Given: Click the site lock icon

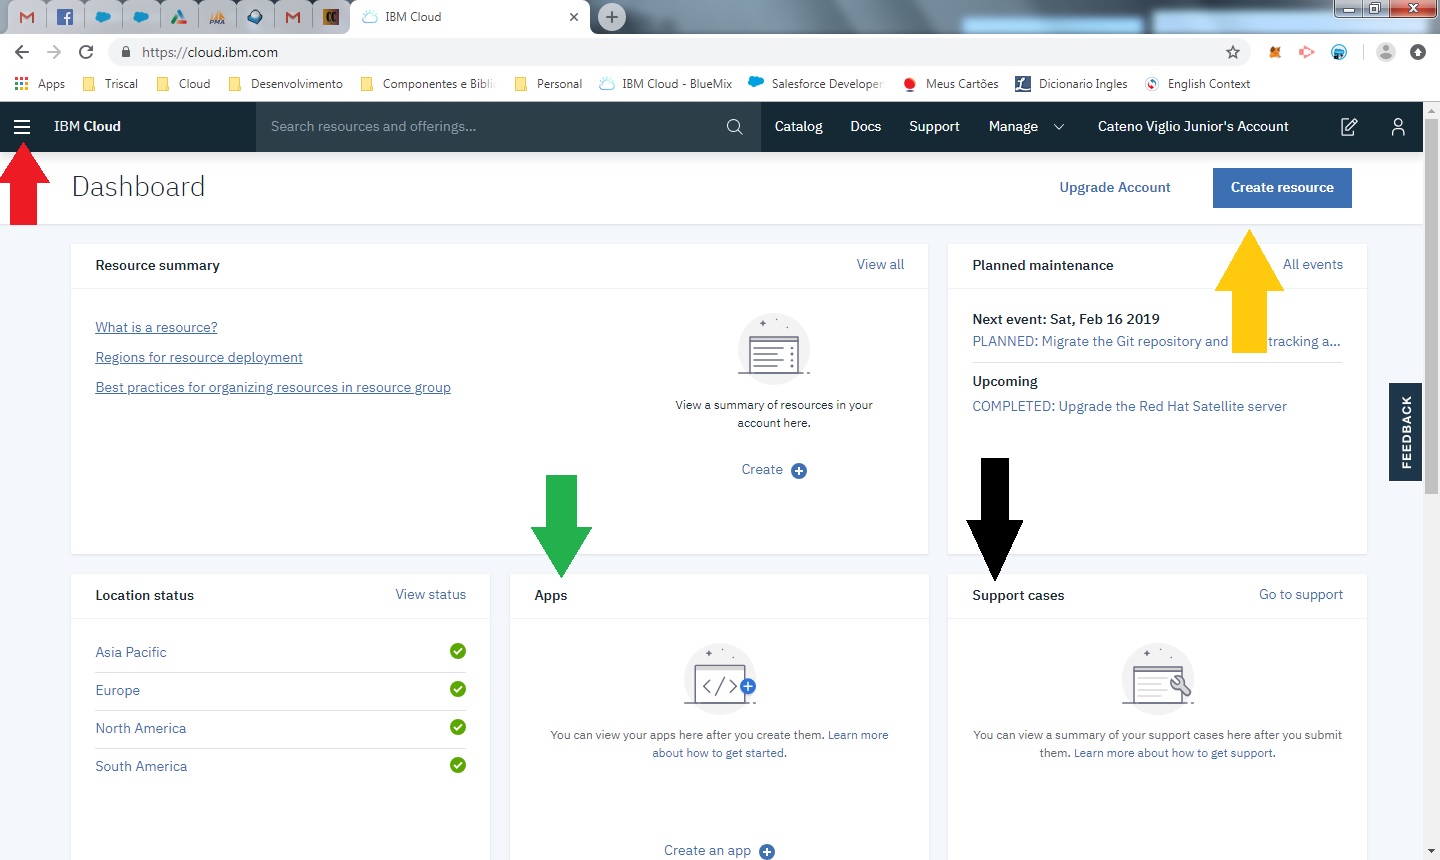Looking at the screenshot, I should (x=125, y=52).
